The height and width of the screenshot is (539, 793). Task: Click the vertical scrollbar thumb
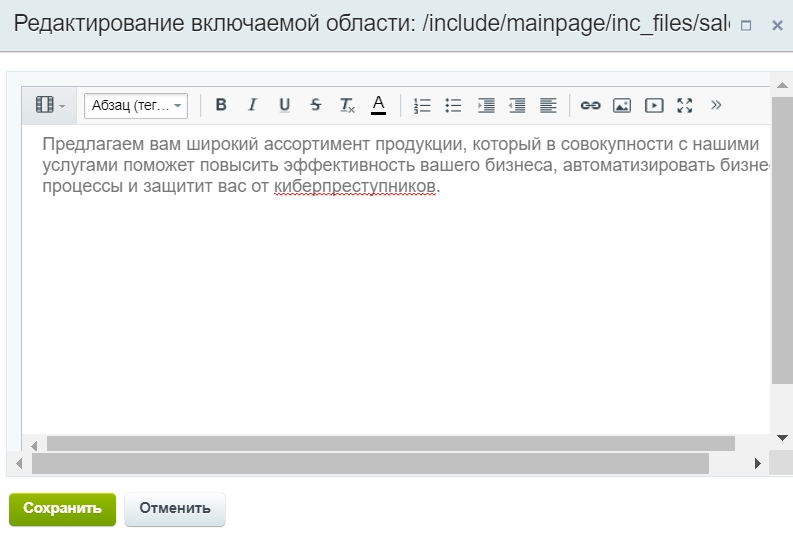[782, 241]
